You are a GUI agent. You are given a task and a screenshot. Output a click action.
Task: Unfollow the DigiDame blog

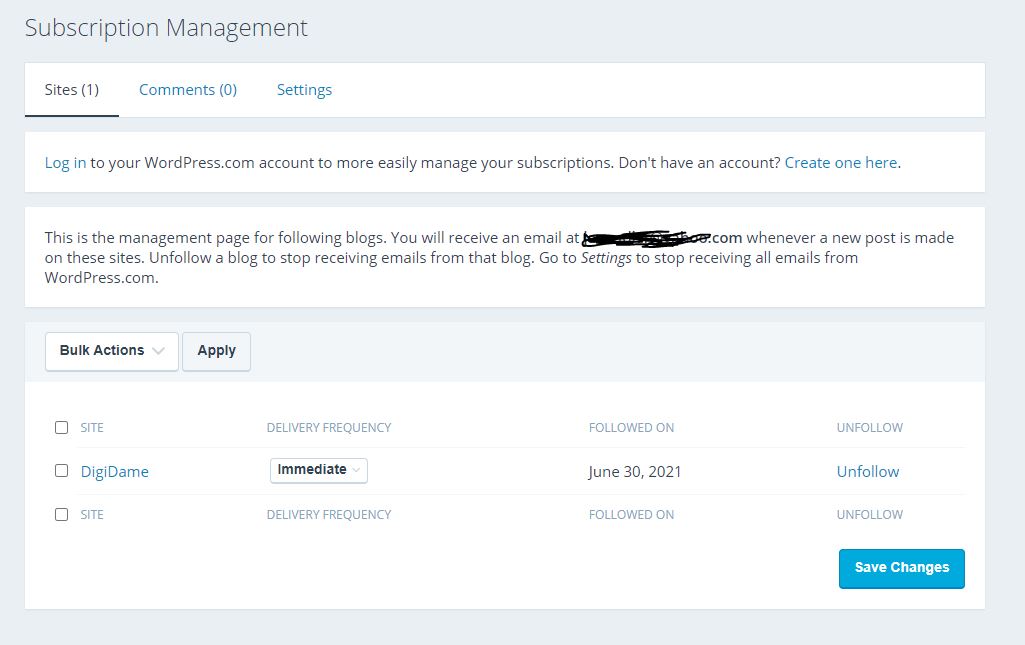pos(867,472)
